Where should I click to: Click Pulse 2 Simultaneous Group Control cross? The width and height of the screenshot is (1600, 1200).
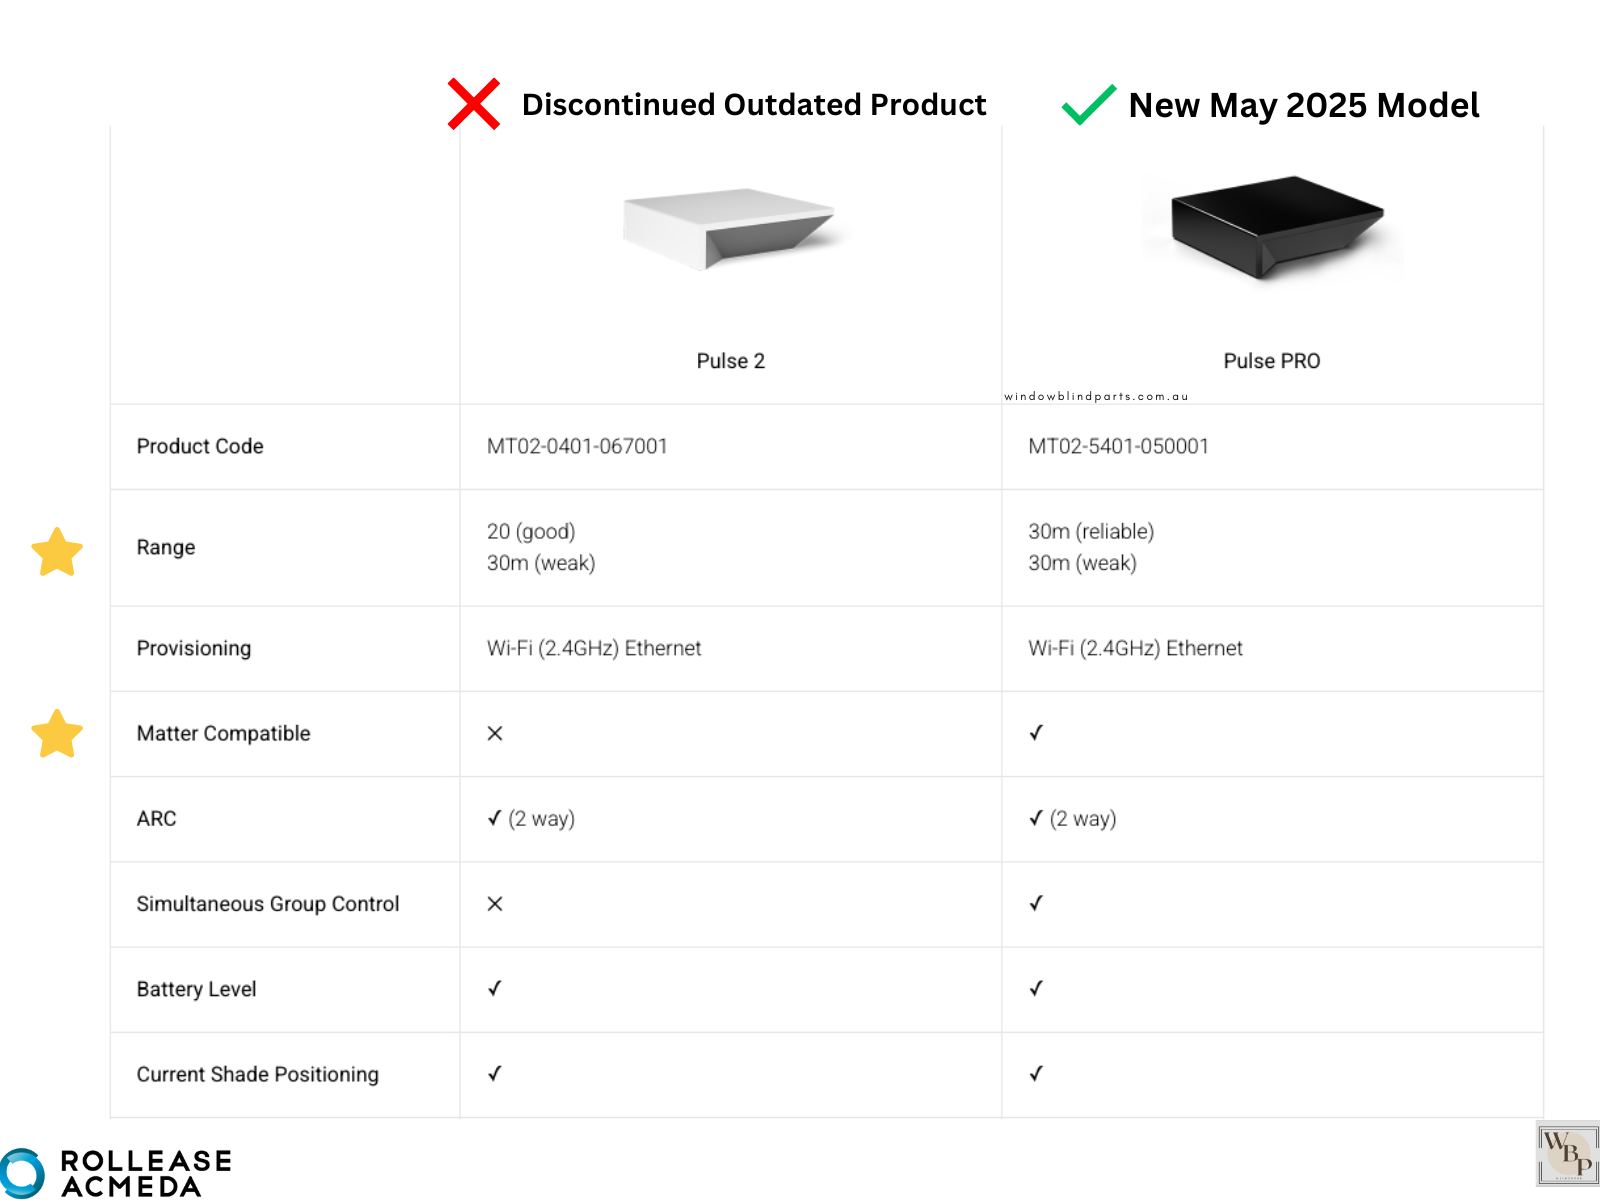(x=495, y=904)
